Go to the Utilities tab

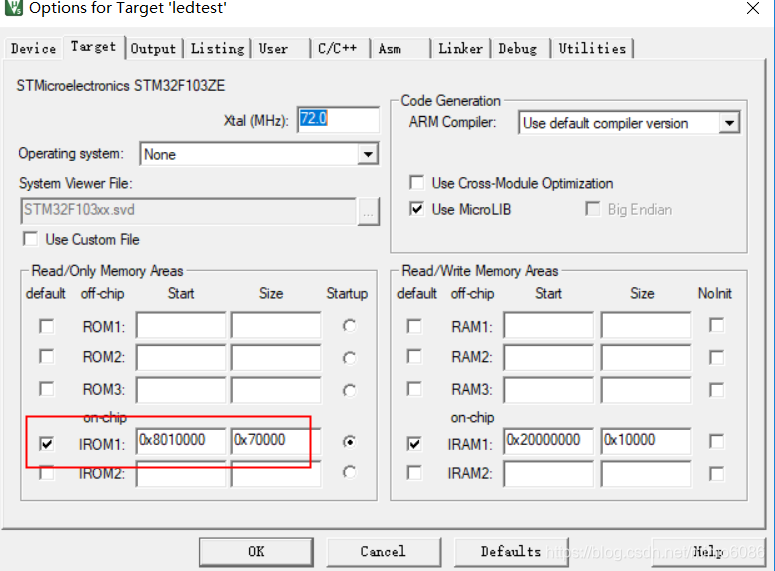[x=592, y=49]
